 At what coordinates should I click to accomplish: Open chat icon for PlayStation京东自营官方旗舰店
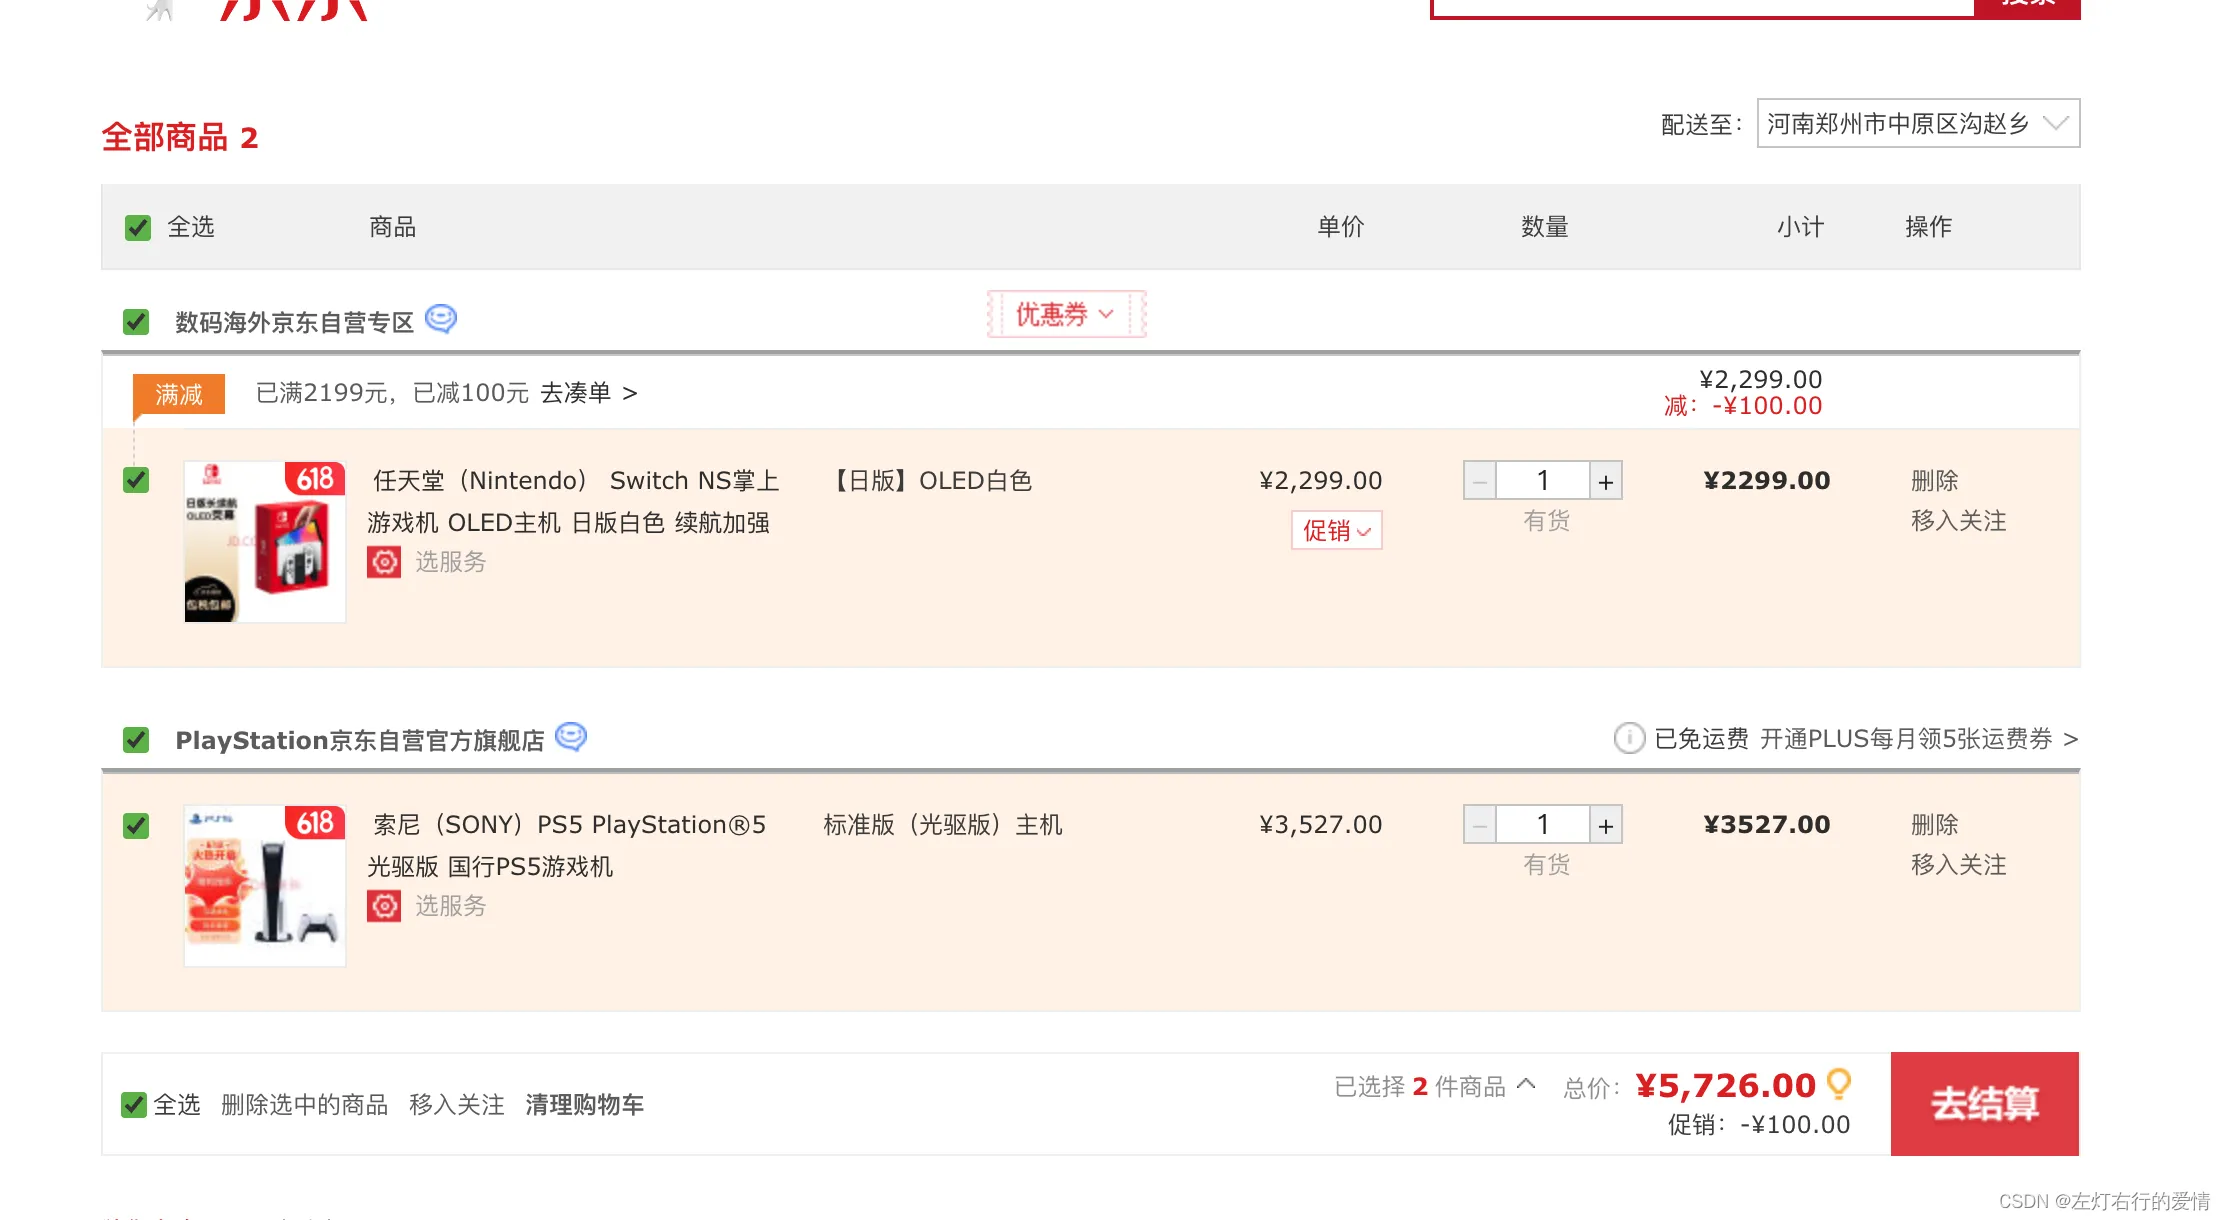pyautogui.click(x=571, y=737)
